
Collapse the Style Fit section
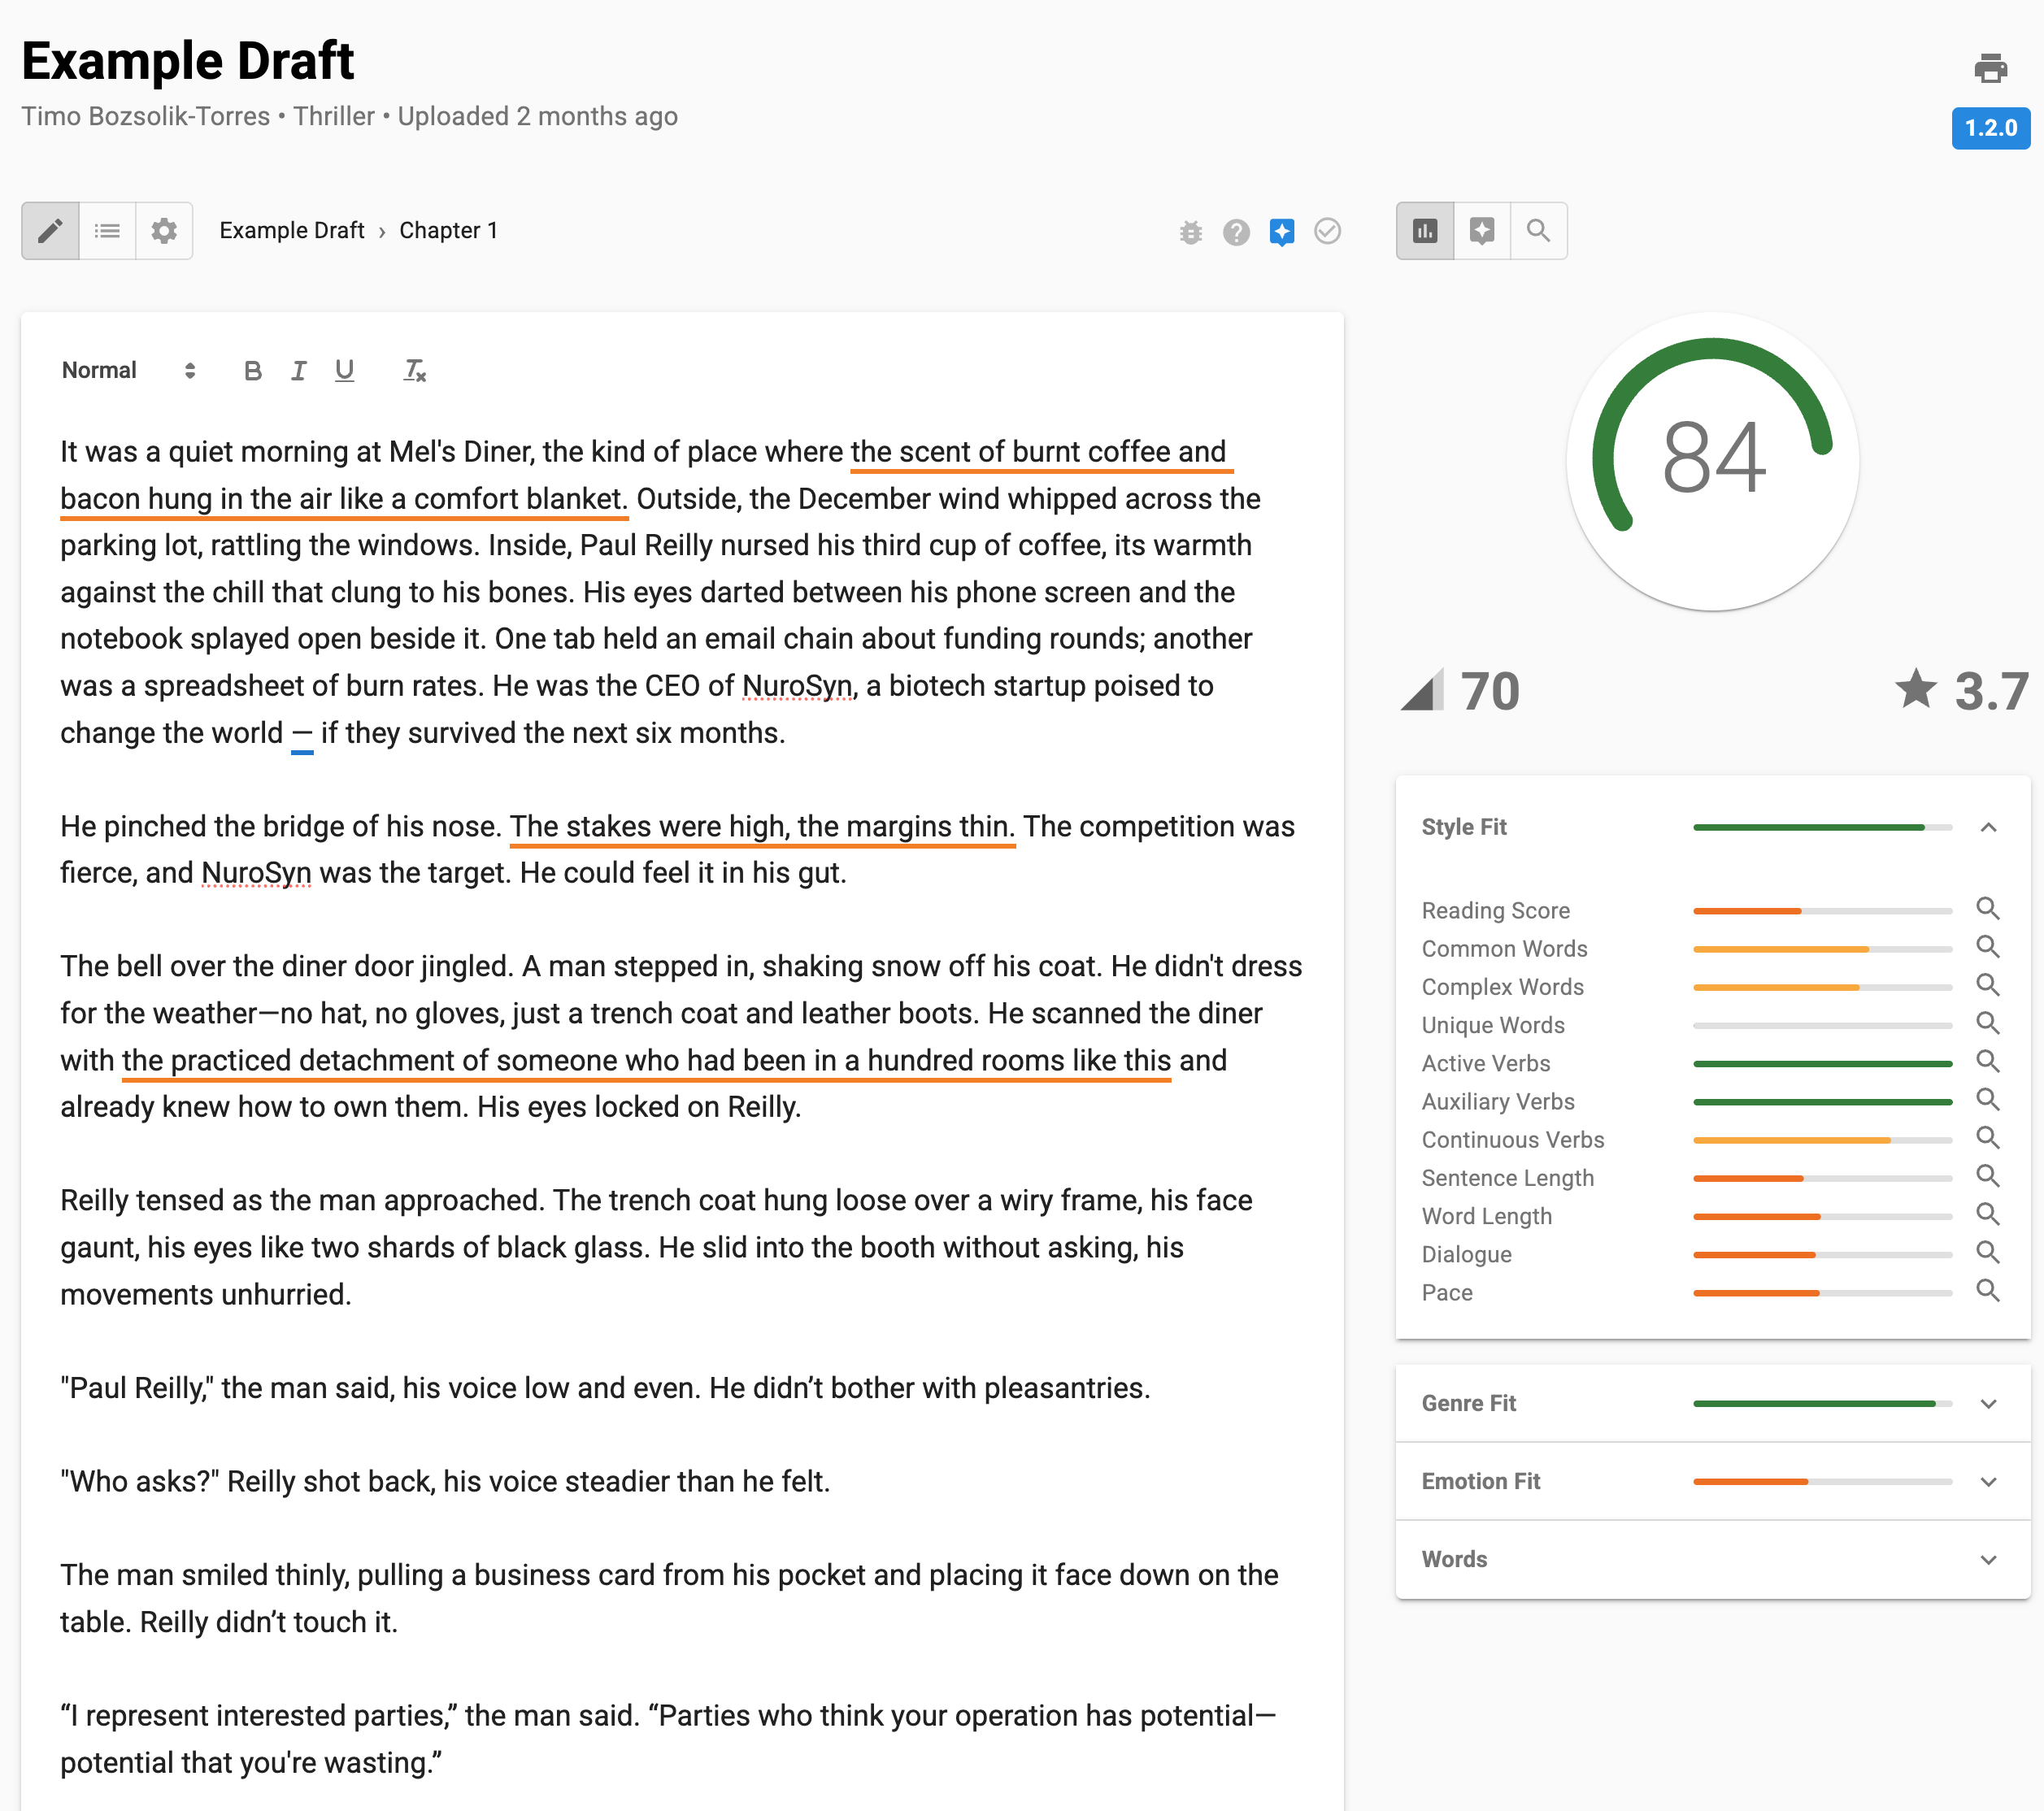[1990, 827]
